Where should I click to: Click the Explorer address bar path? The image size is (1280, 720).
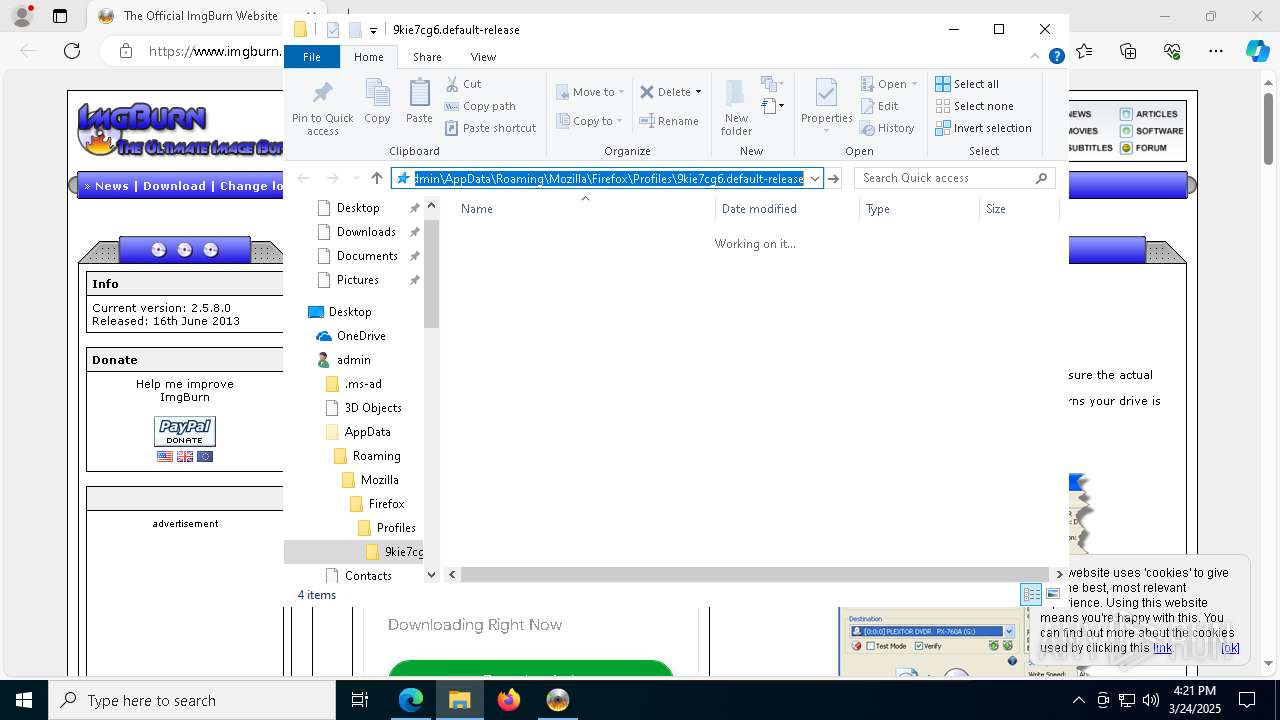607,178
